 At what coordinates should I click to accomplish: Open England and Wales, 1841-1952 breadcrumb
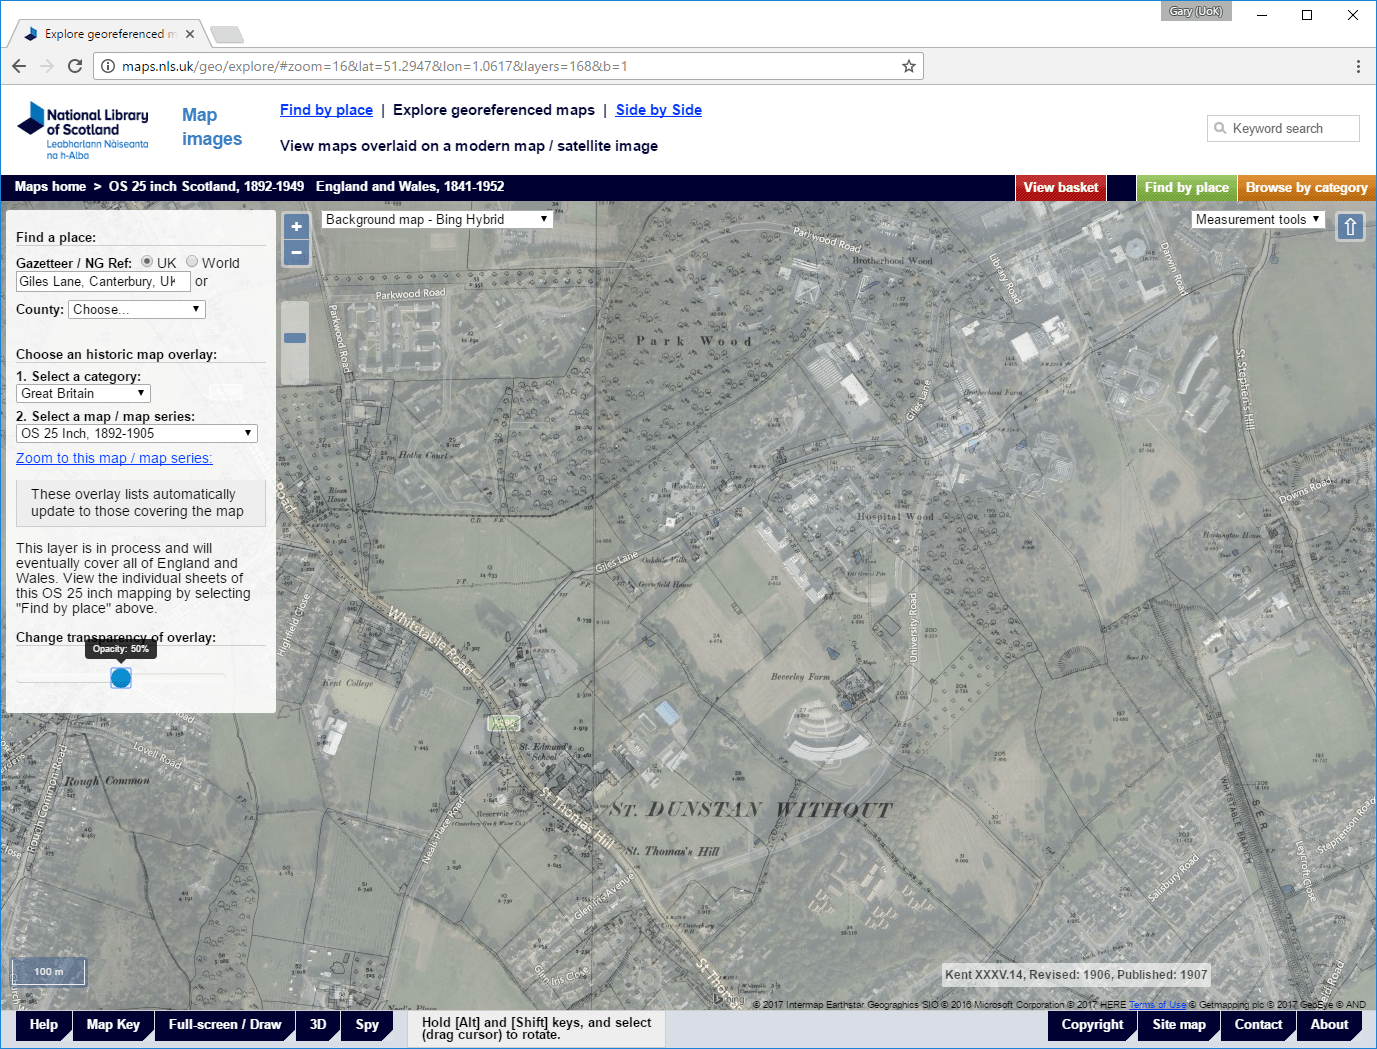[410, 187]
